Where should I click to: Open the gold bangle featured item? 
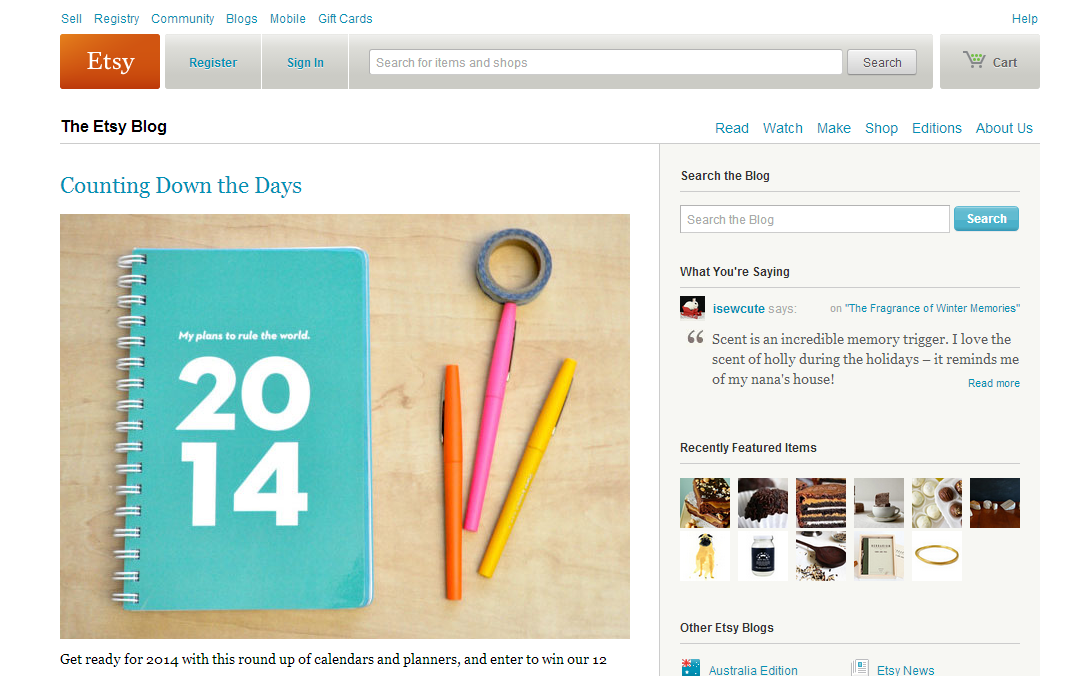[937, 556]
